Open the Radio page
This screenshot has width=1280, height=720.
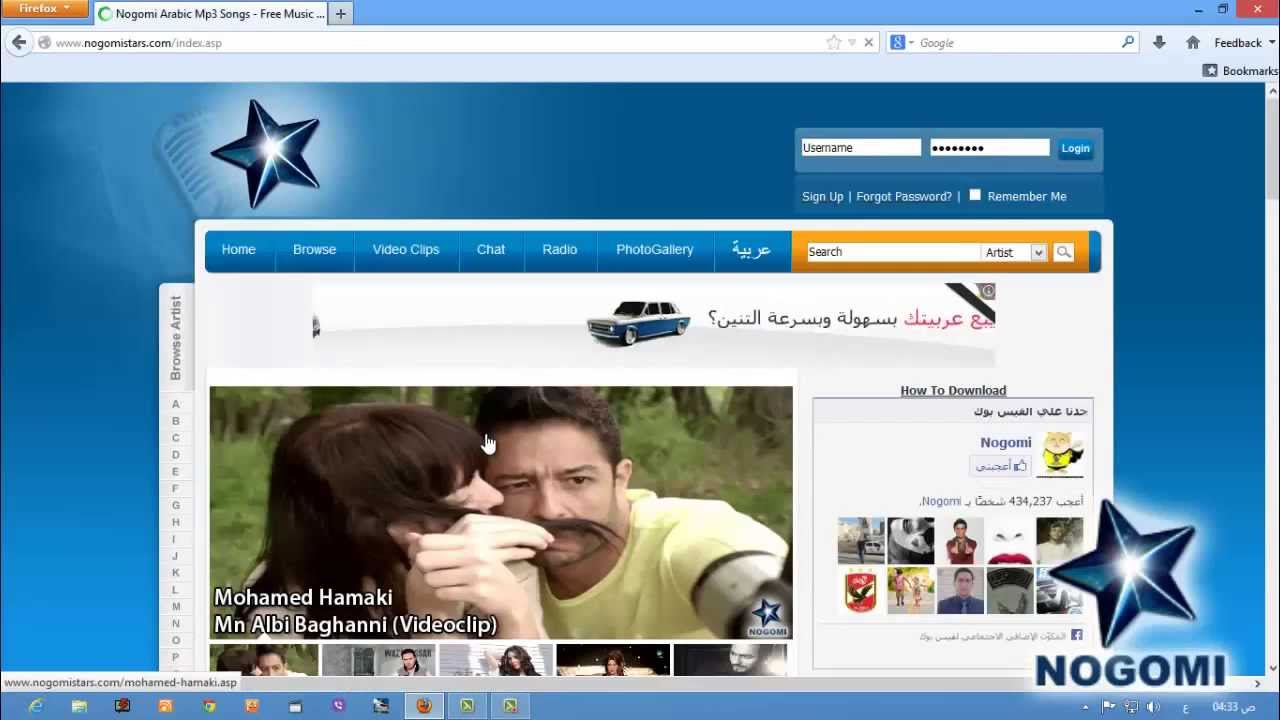point(560,249)
